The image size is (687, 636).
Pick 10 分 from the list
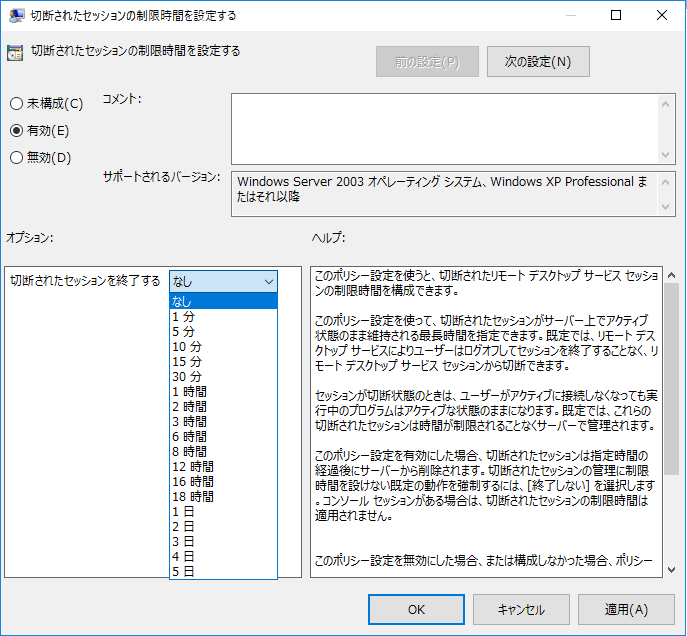click(x=223, y=346)
